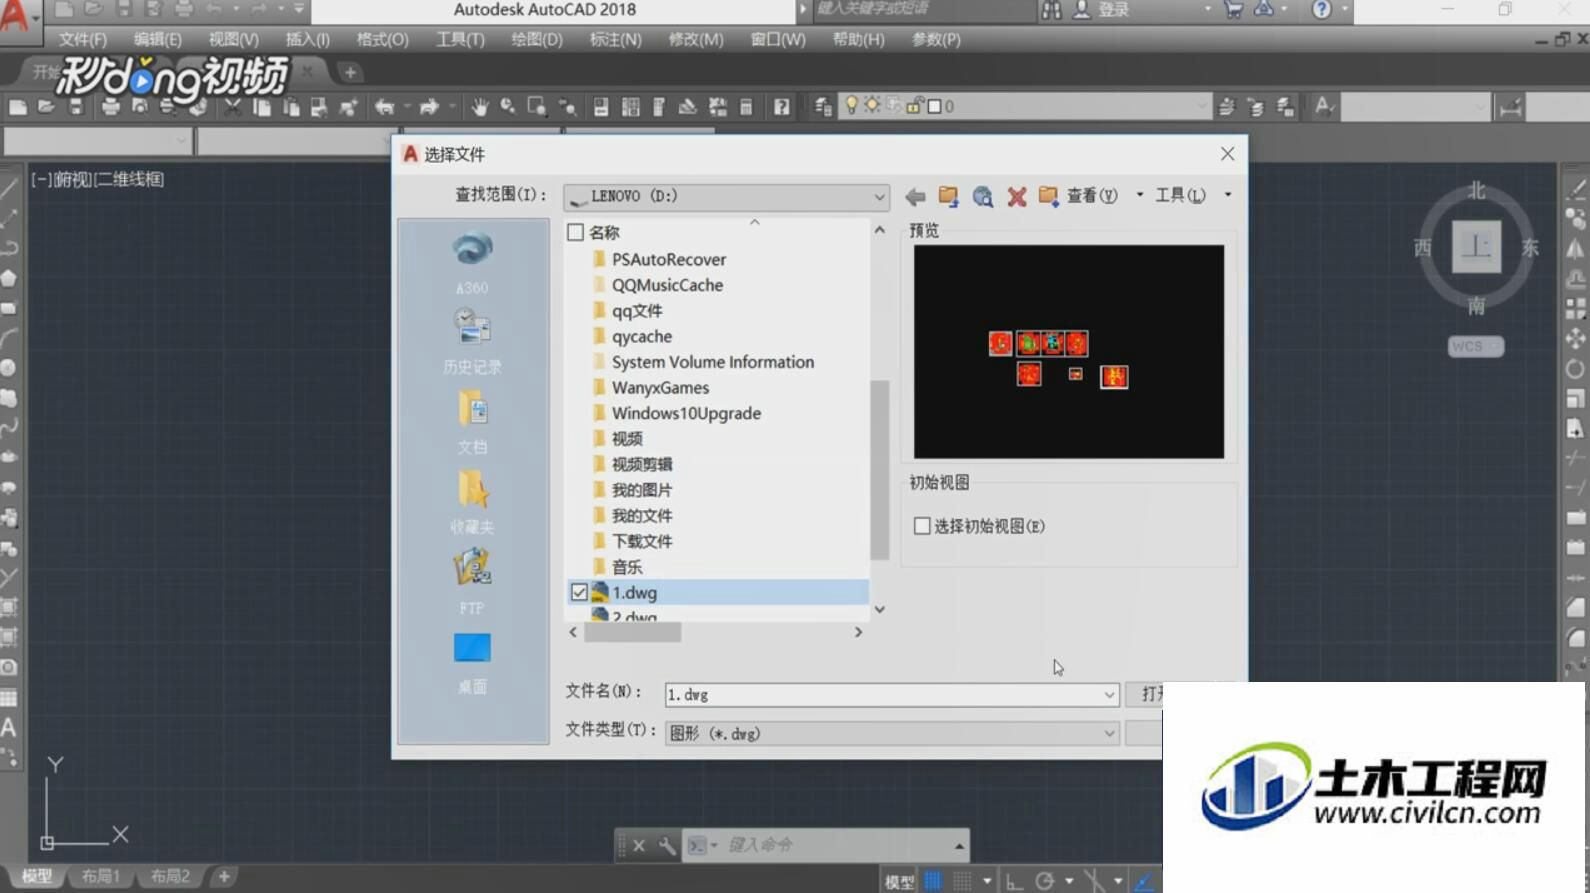
Task: Open the 文件类型 dropdown list
Action: (x=1109, y=733)
